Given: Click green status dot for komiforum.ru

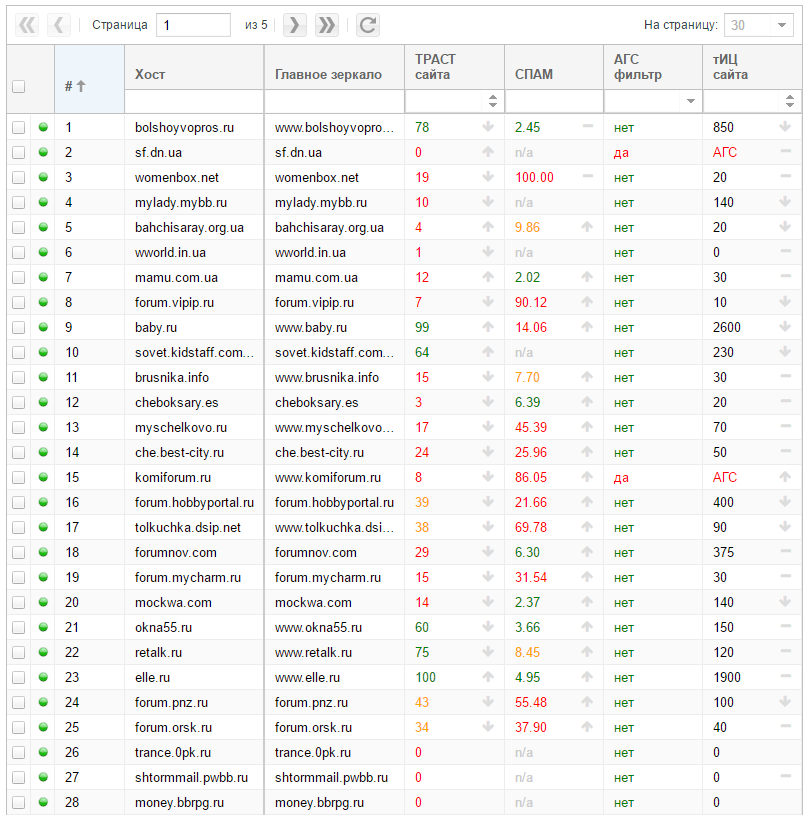Looking at the screenshot, I should (x=43, y=477).
